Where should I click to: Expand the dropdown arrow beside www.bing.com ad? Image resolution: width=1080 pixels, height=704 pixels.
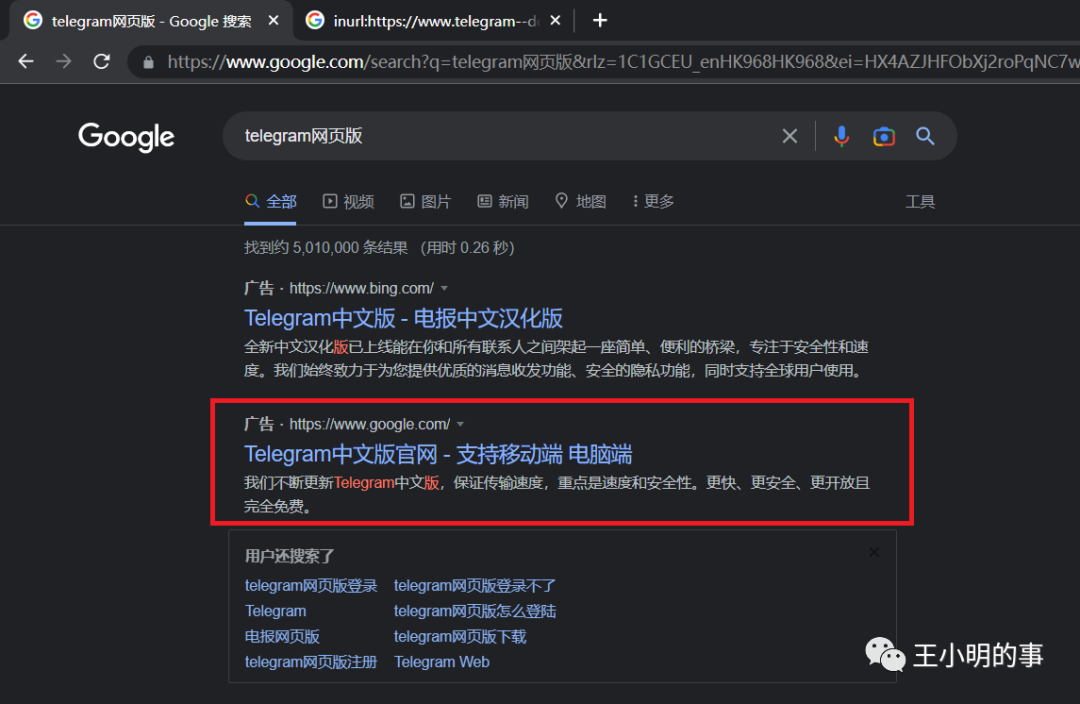(x=444, y=289)
